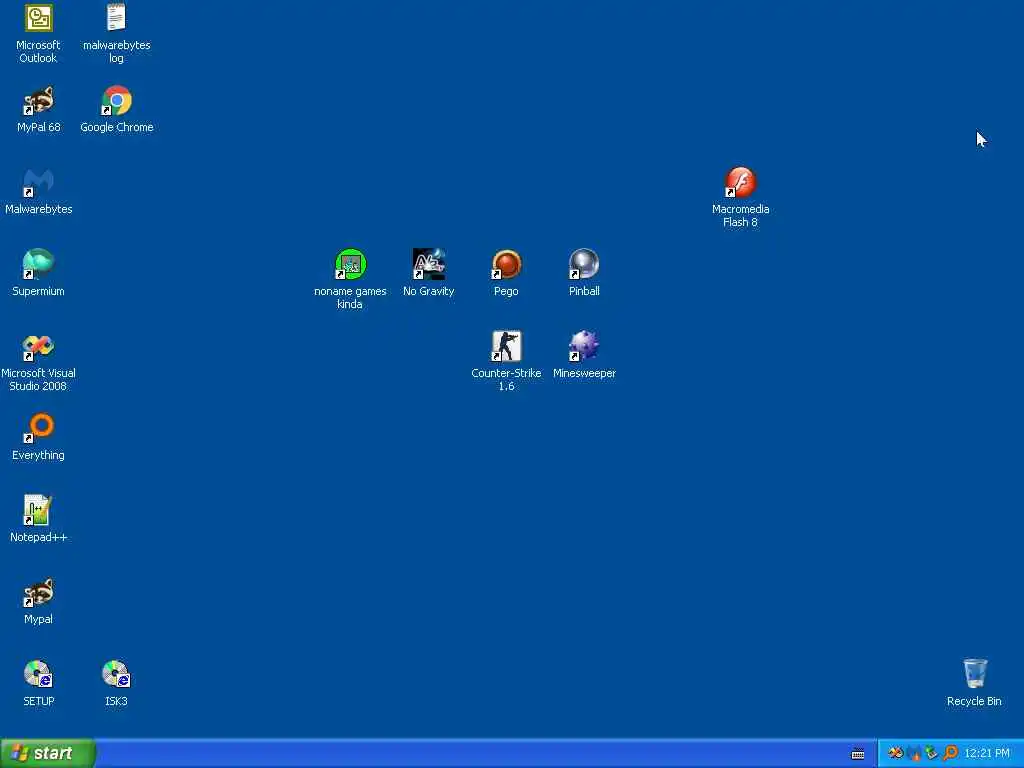The width and height of the screenshot is (1024, 768).
Task: Select the SETUP disc icon
Action: click(38, 683)
